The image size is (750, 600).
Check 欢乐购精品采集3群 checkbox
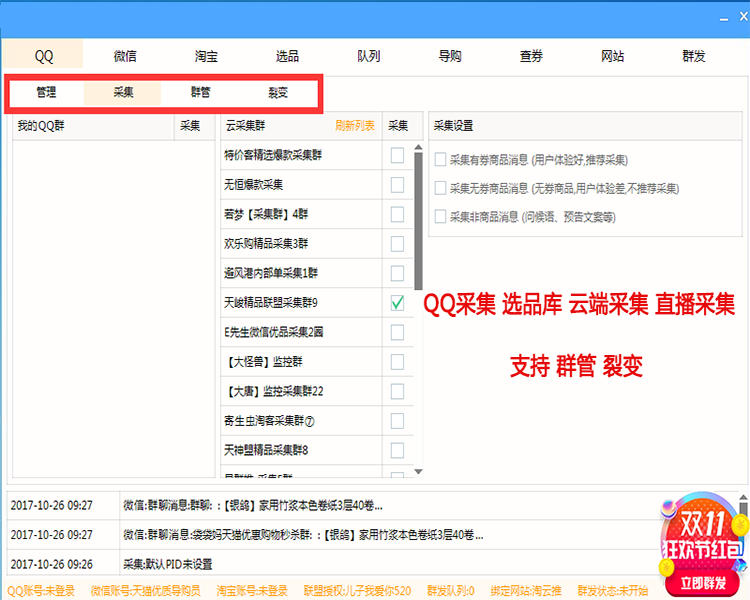397,244
